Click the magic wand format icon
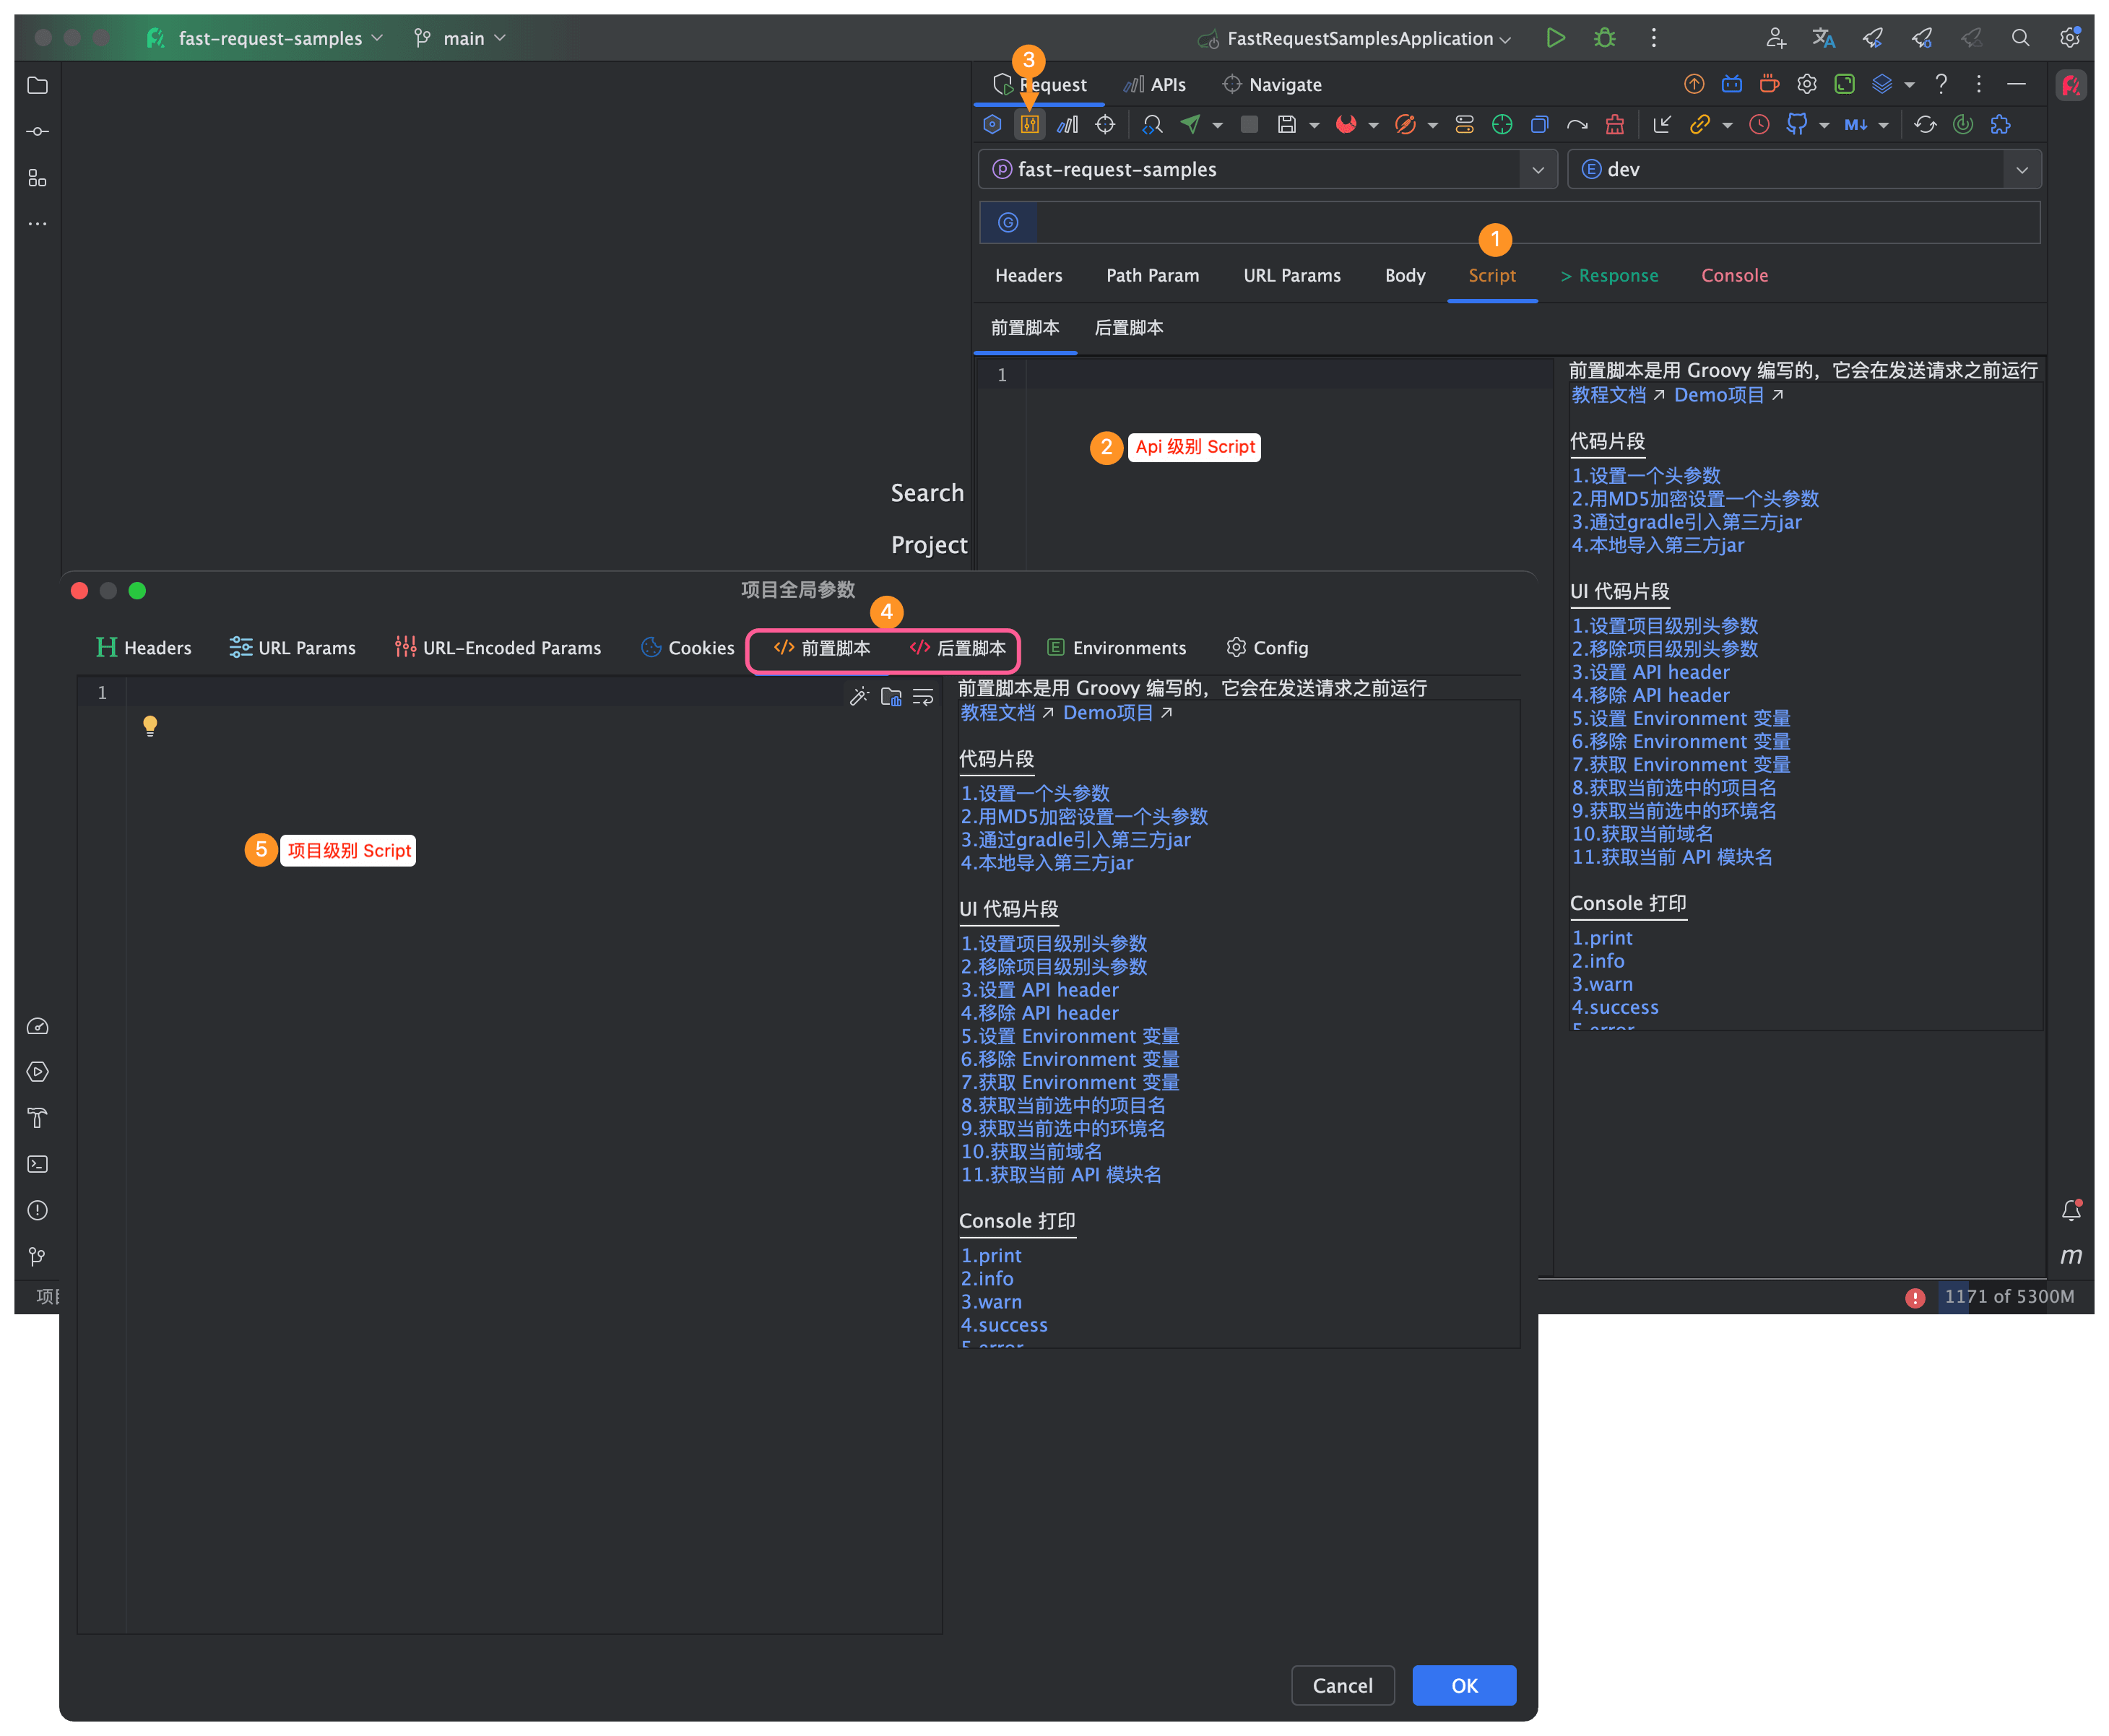 859,697
